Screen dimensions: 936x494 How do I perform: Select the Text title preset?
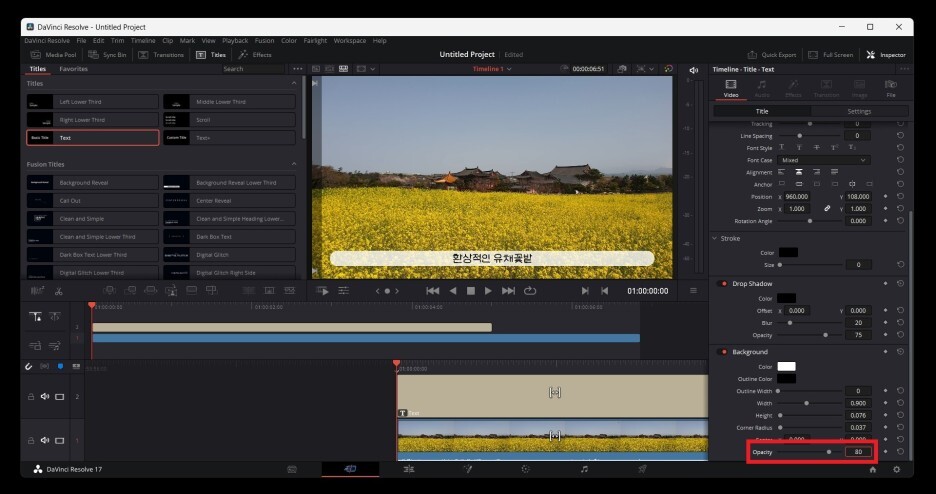click(93, 138)
